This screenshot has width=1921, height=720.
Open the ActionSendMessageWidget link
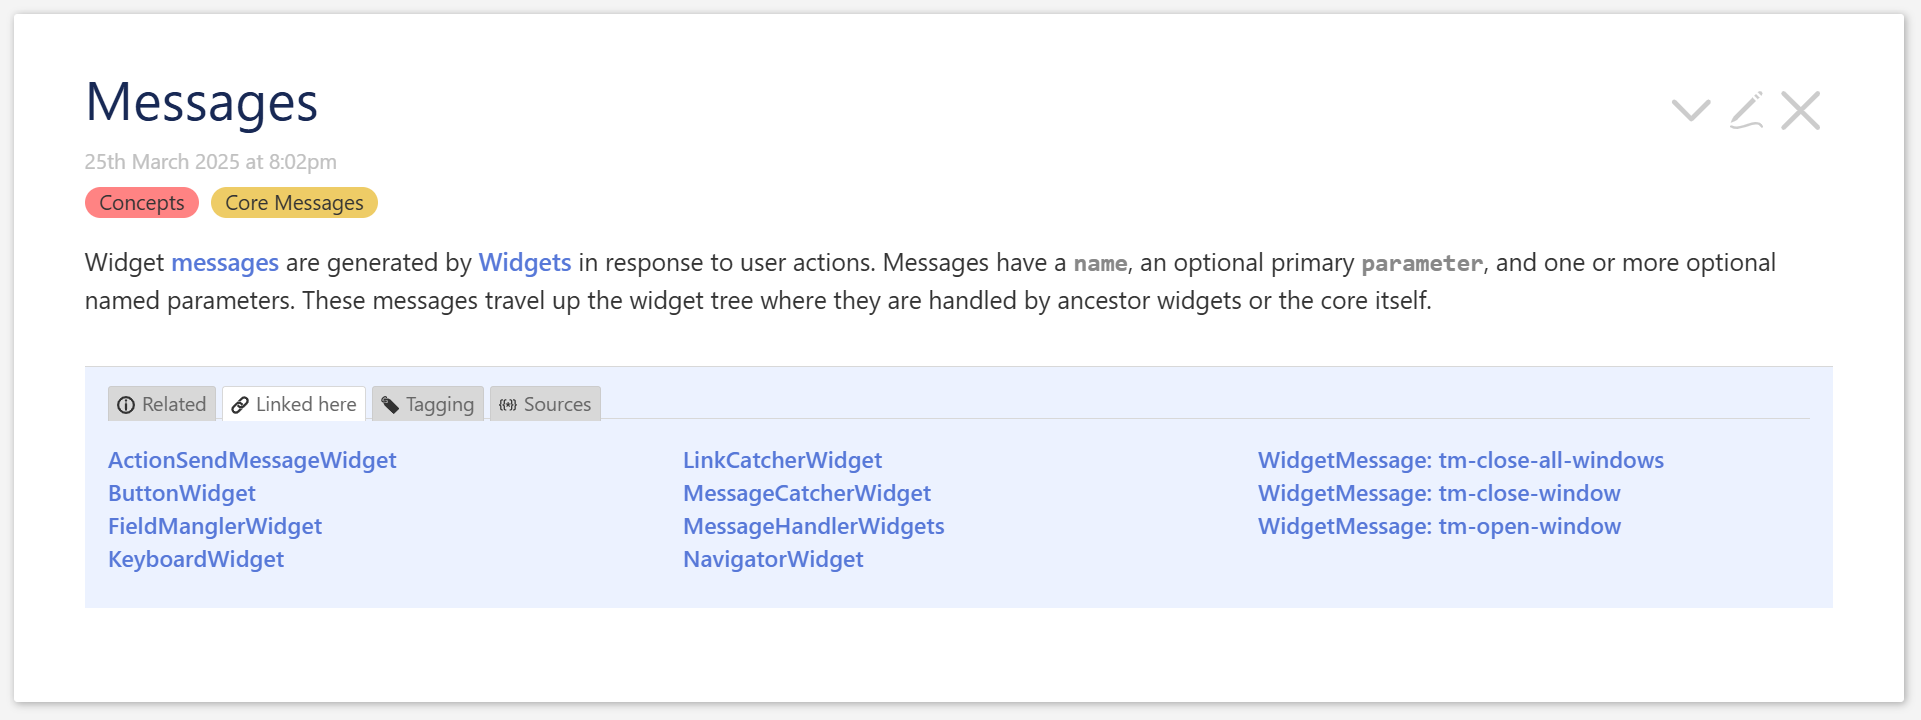(252, 460)
